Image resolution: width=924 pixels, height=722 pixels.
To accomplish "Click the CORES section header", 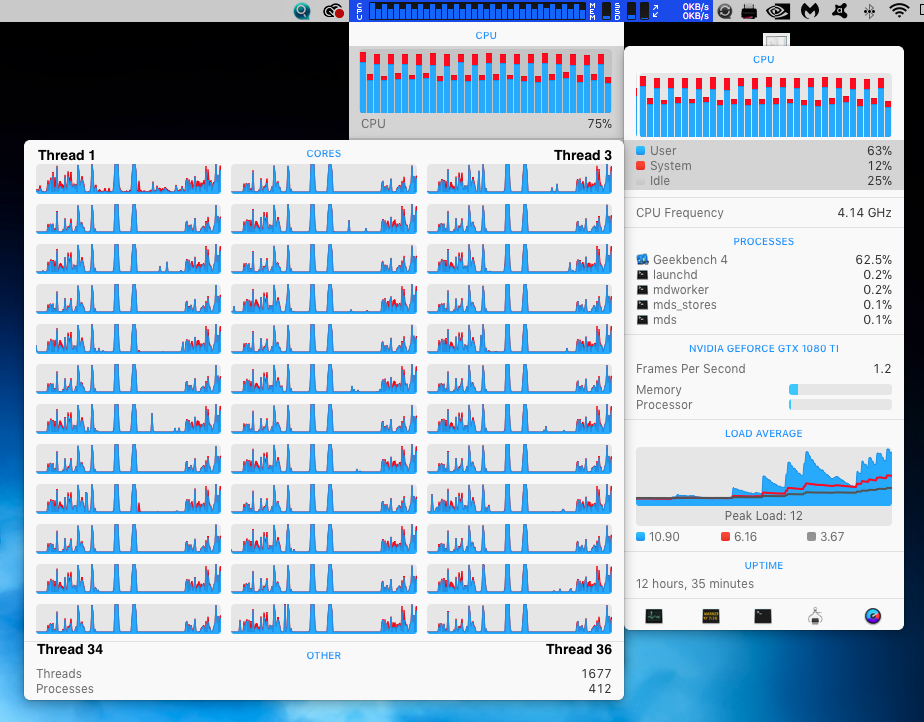I will click(x=324, y=153).
